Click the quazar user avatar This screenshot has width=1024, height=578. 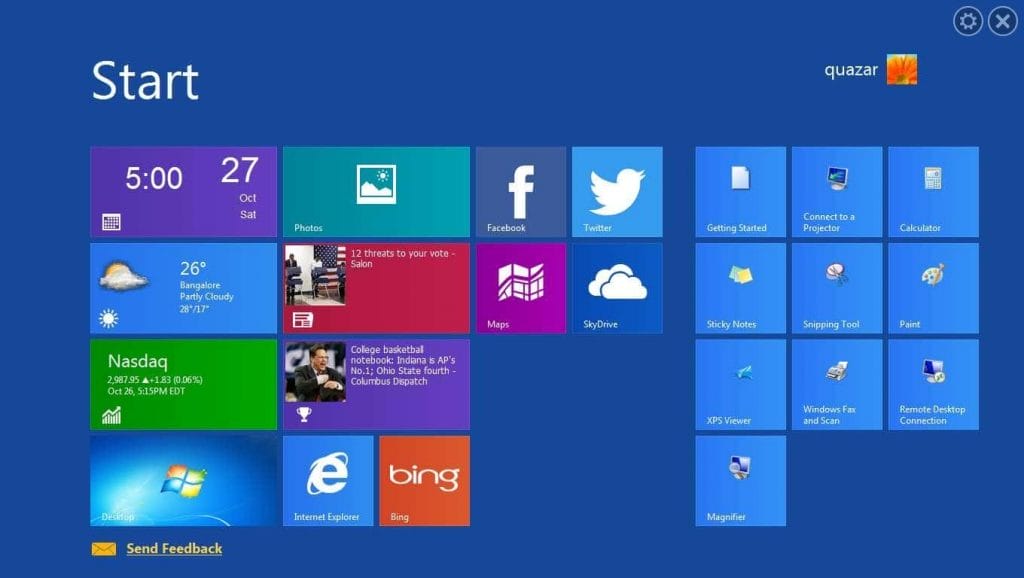pyautogui.click(x=901, y=69)
